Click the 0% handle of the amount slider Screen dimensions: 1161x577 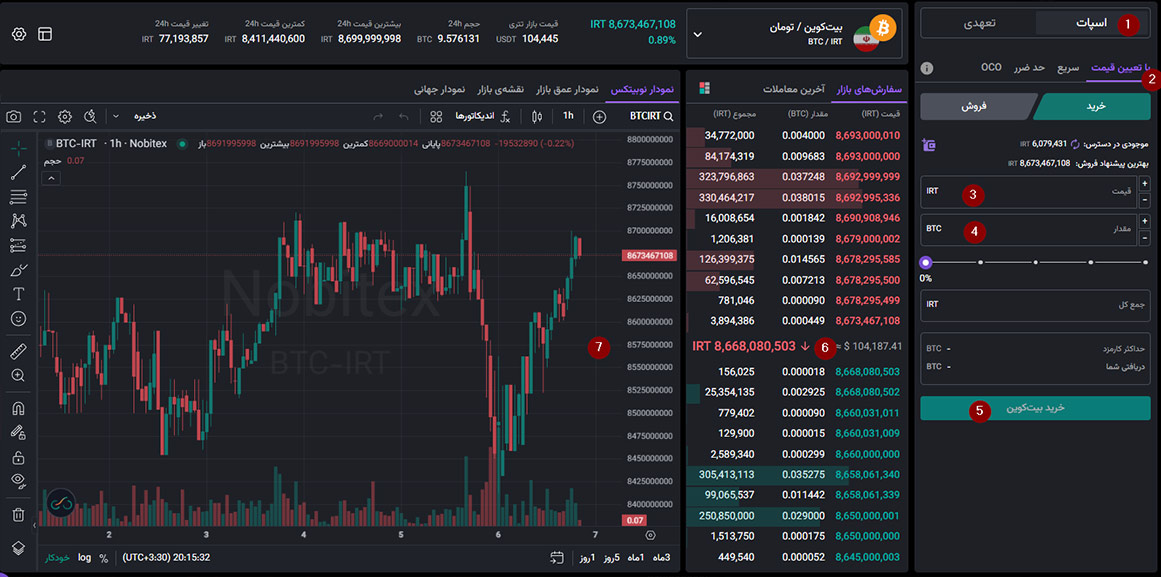926,262
